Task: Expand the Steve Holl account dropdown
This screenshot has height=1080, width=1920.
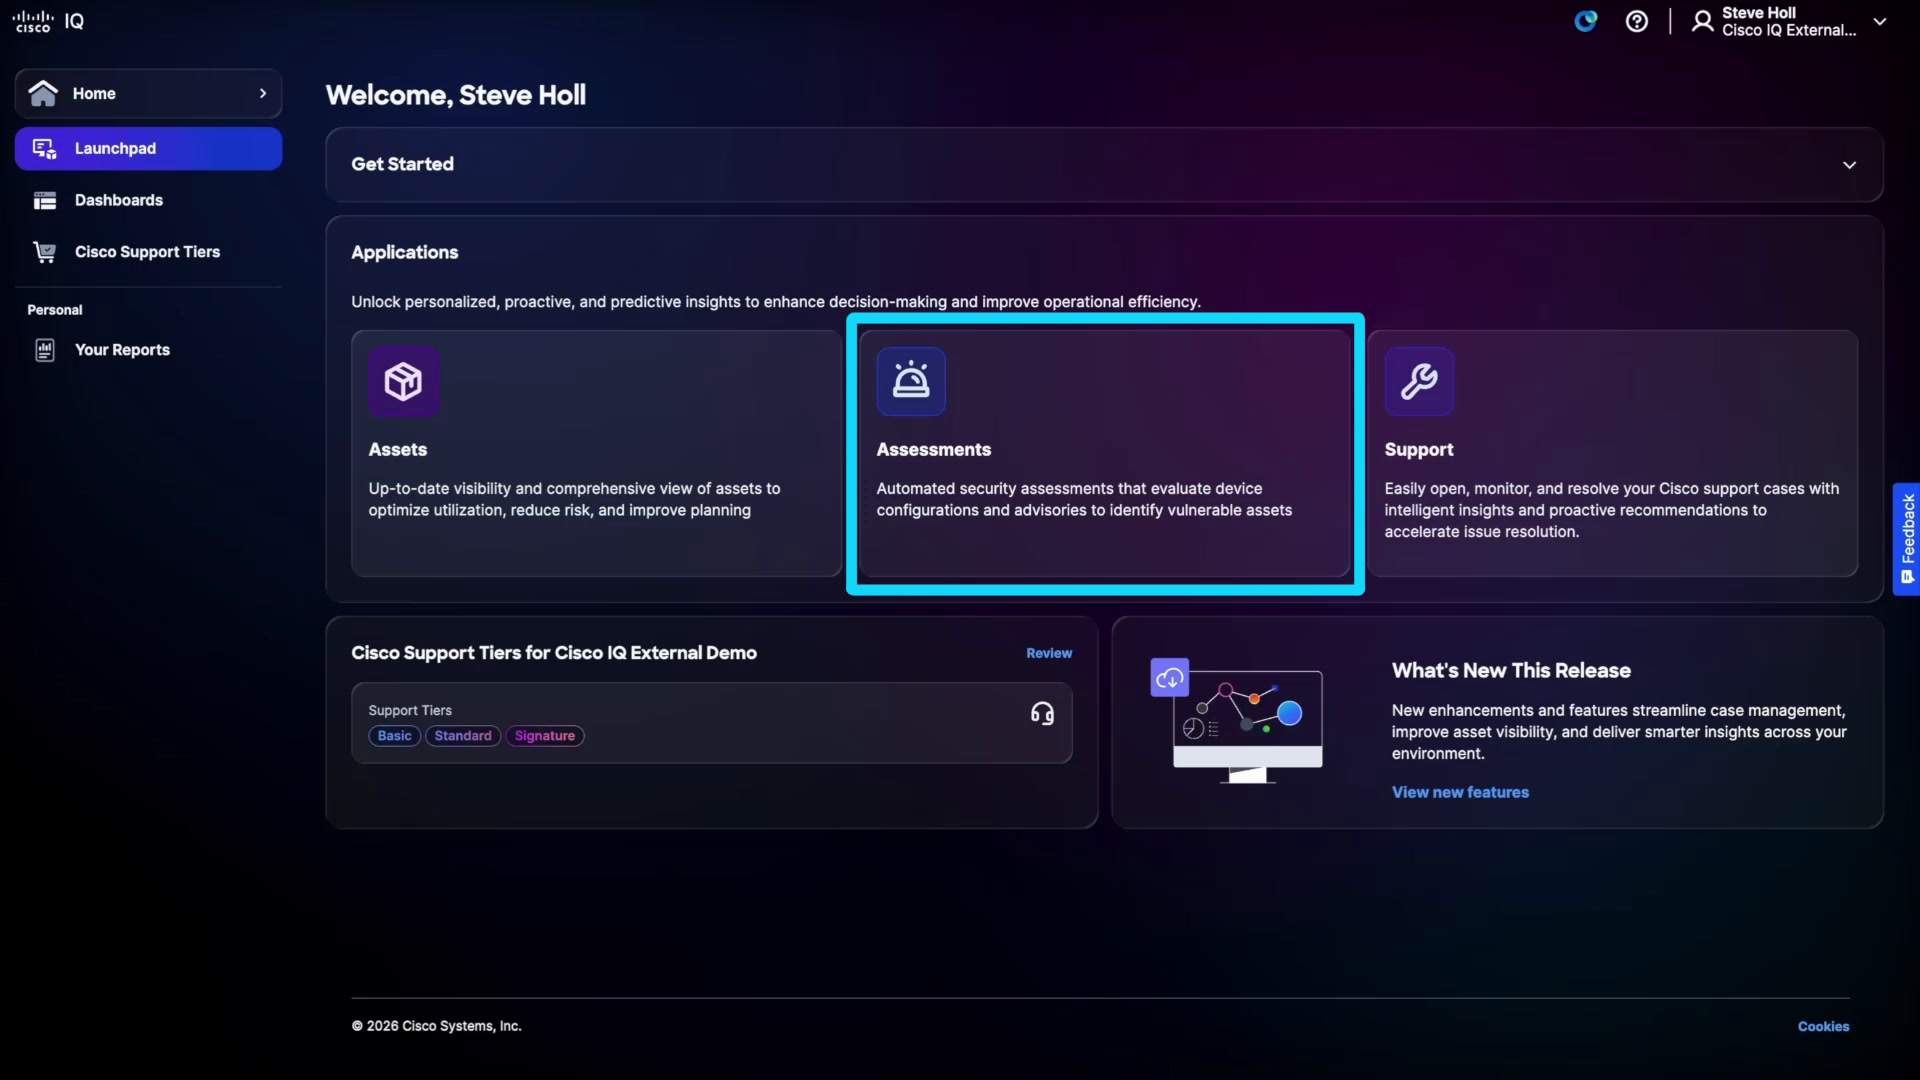Action: point(1880,21)
